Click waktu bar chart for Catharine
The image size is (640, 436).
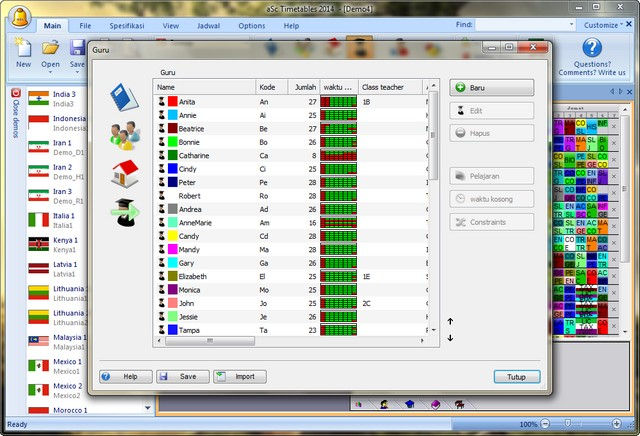tap(338, 156)
